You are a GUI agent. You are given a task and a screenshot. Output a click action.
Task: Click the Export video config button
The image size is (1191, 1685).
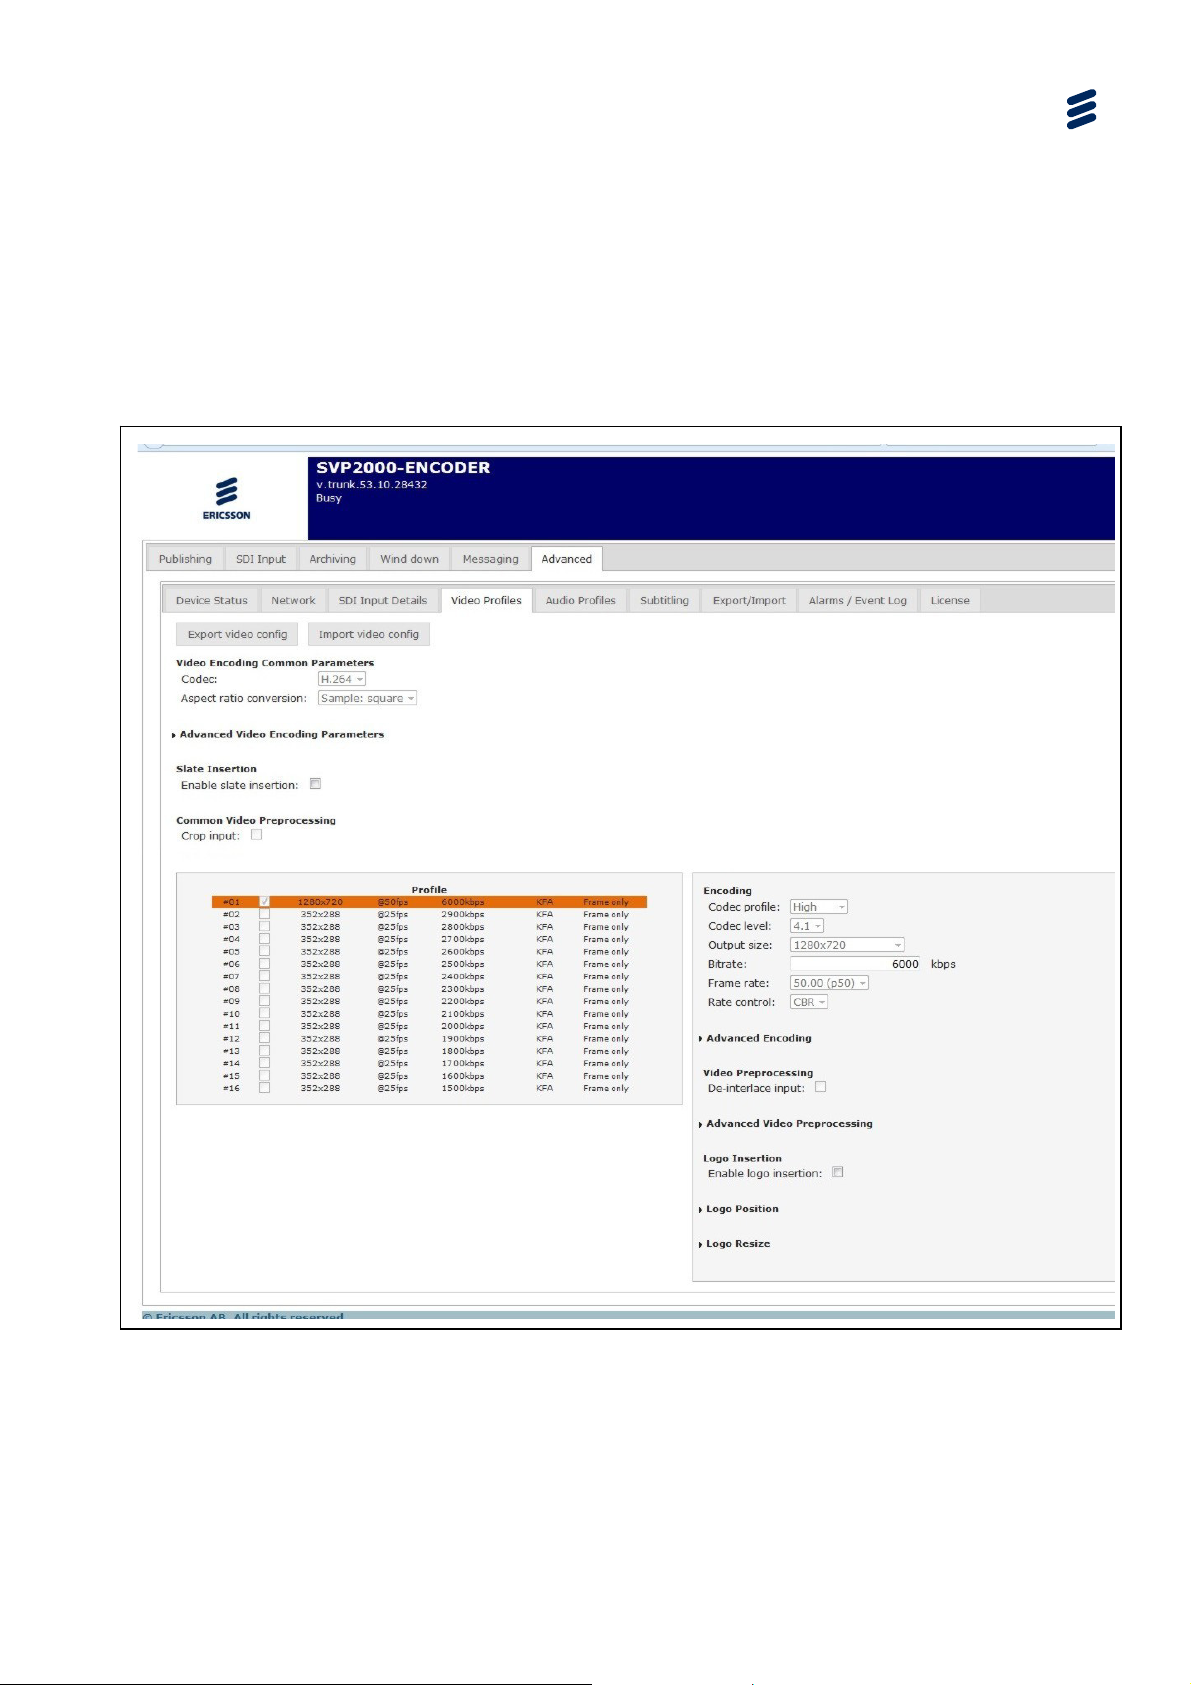238,634
